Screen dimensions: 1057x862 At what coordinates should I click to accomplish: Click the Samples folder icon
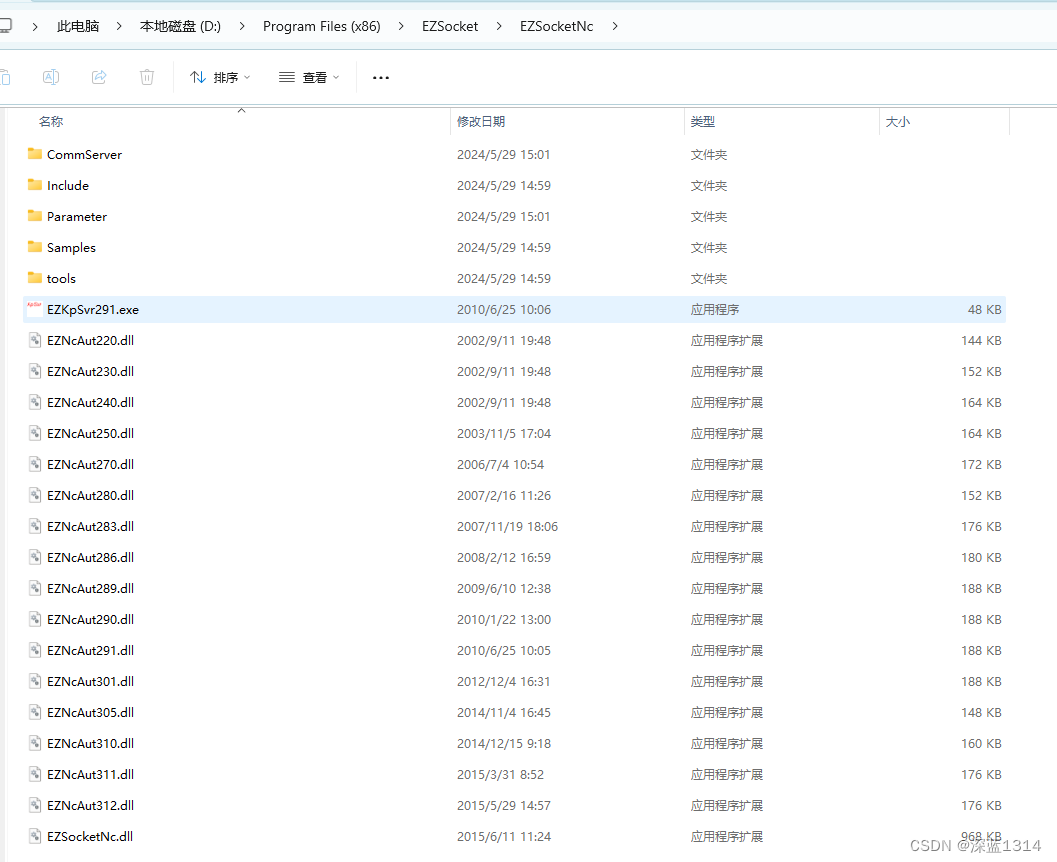coord(35,247)
